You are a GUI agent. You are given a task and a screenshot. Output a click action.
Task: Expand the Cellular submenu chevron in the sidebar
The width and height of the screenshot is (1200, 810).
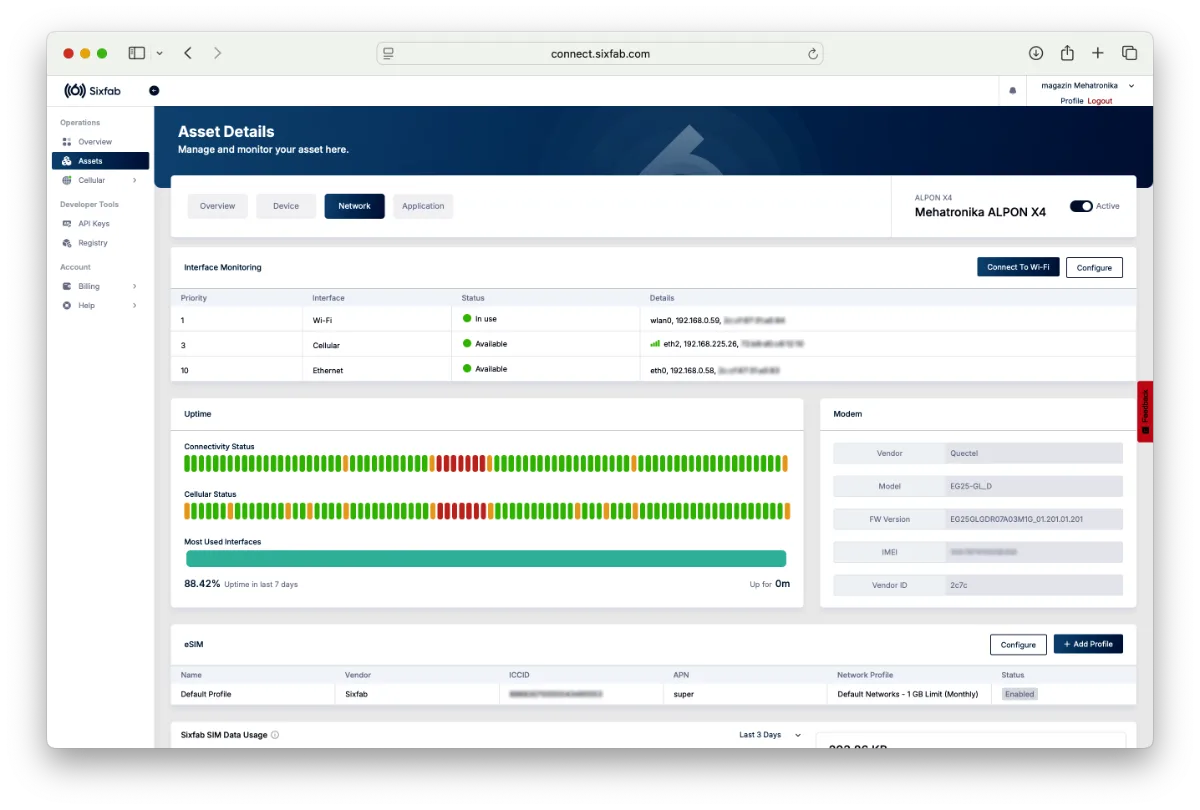(134, 180)
